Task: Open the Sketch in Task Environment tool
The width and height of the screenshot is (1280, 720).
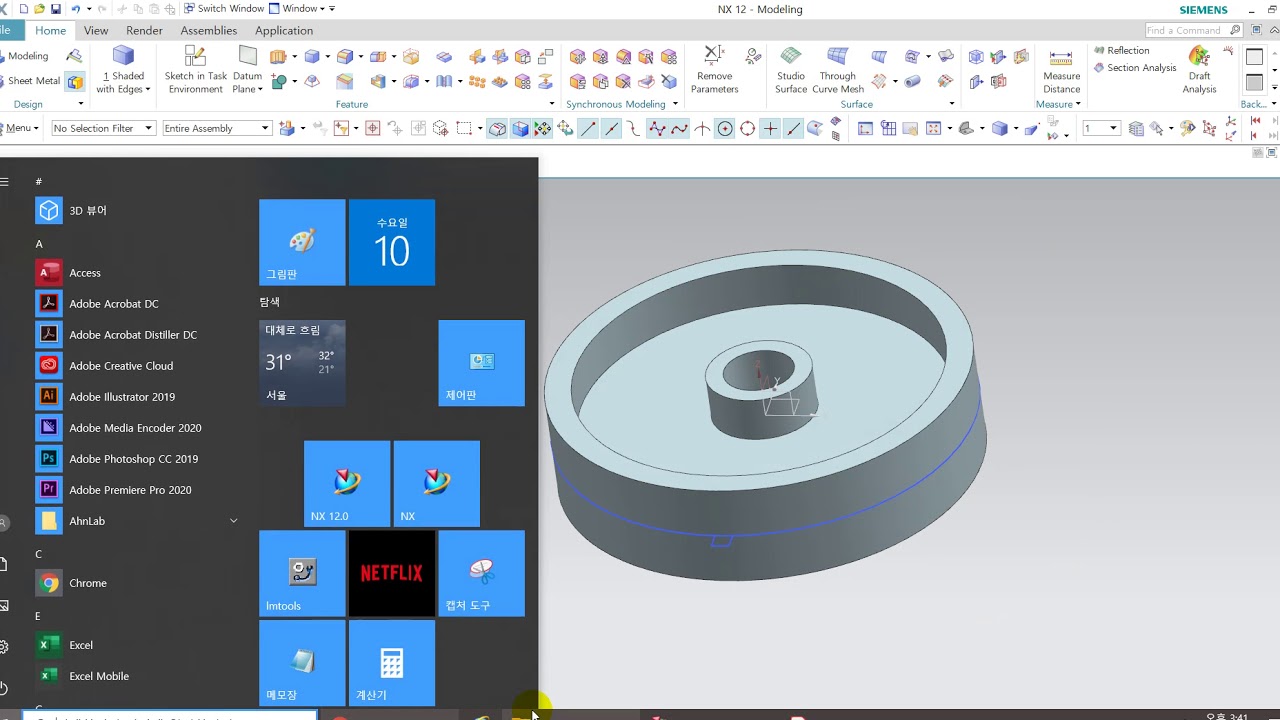Action: 195,70
